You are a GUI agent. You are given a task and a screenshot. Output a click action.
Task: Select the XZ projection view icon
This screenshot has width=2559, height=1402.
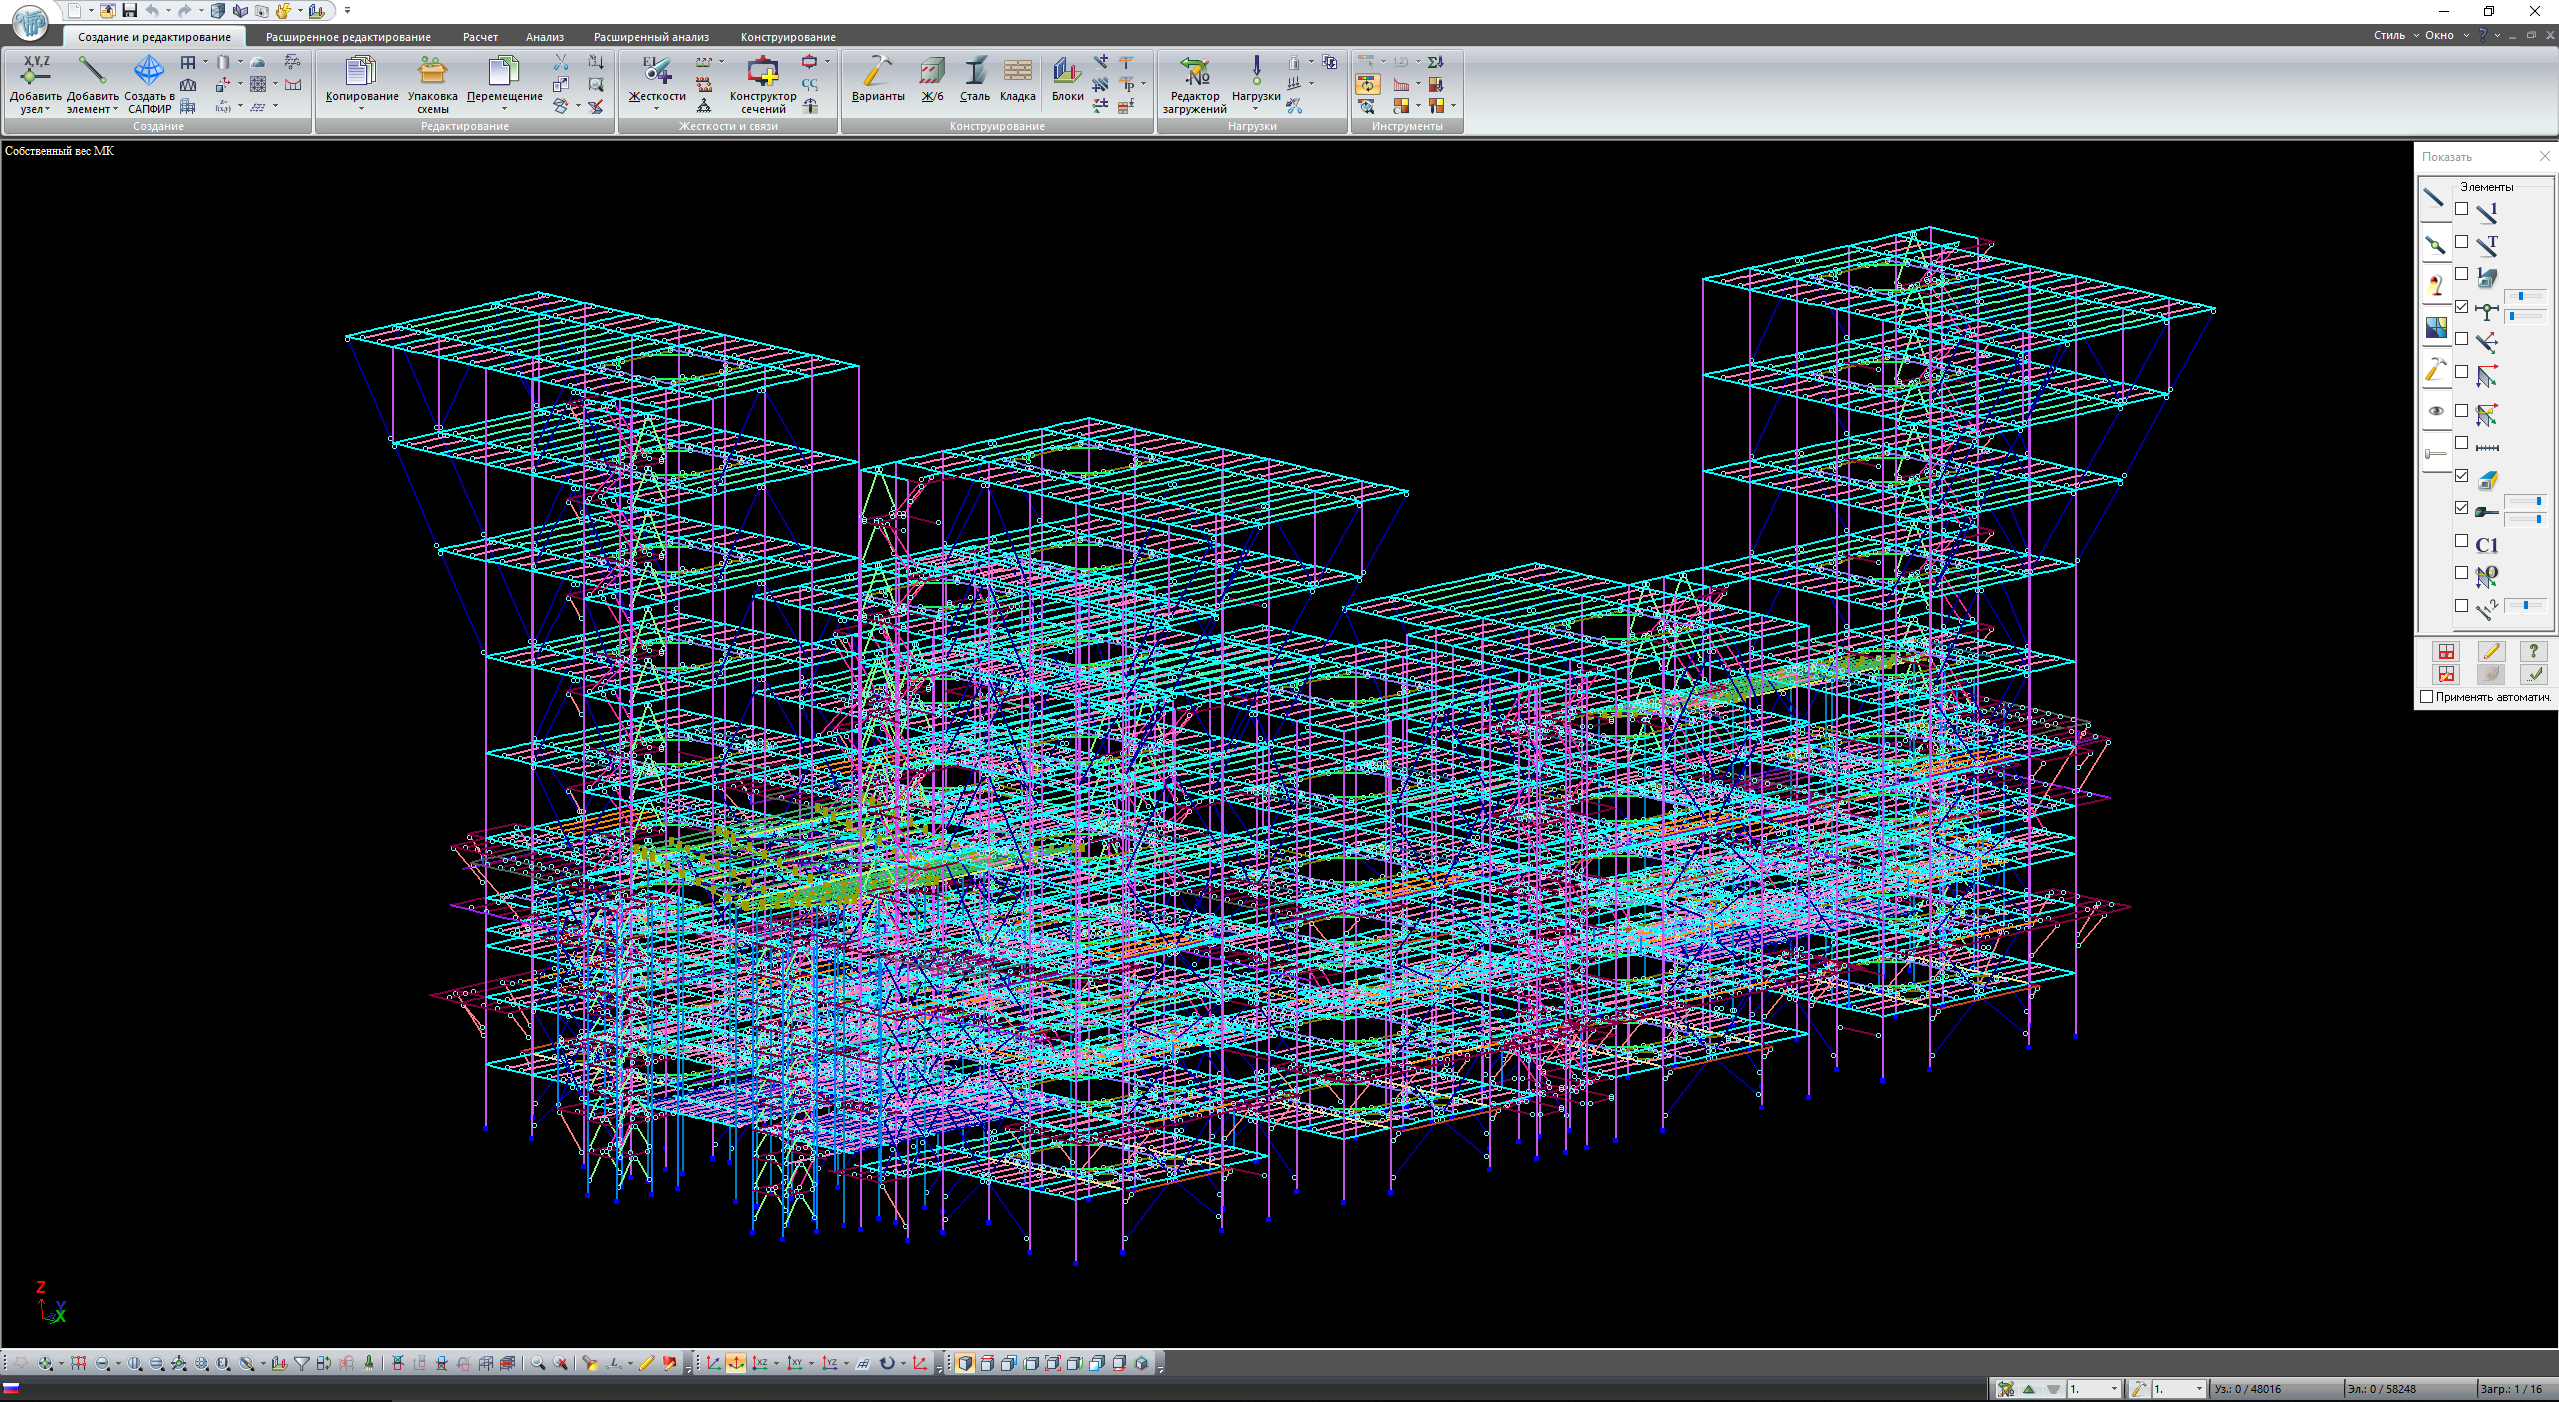tap(760, 1364)
